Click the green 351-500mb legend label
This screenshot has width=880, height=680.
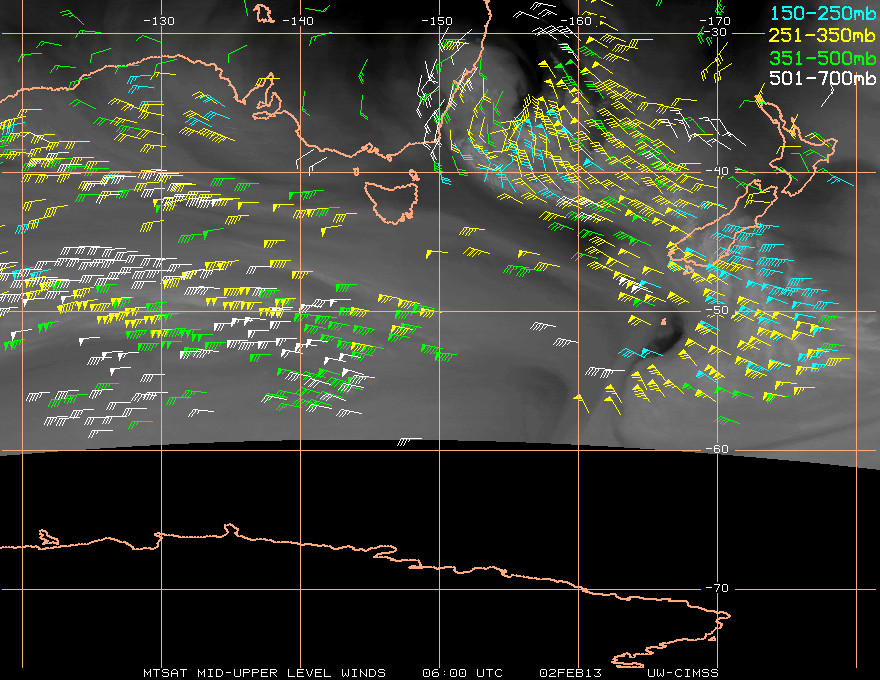(822, 58)
